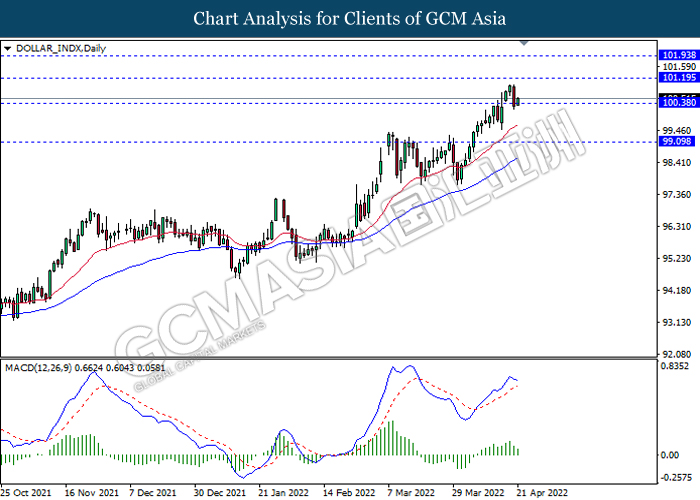Click the 96.310 axis price value
The image size is (700, 500).
coord(676,226)
